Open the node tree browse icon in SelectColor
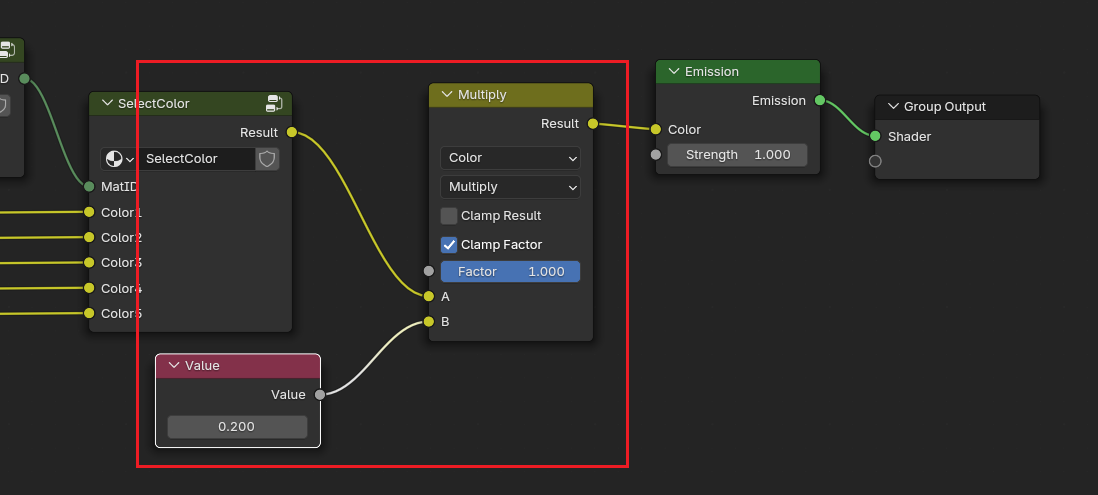The image size is (1098, 495). click(x=120, y=159)
